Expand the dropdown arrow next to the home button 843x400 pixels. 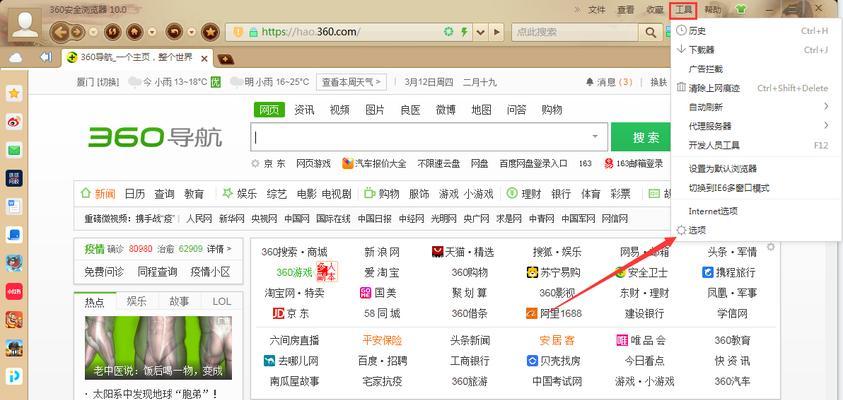pos(152,32)
